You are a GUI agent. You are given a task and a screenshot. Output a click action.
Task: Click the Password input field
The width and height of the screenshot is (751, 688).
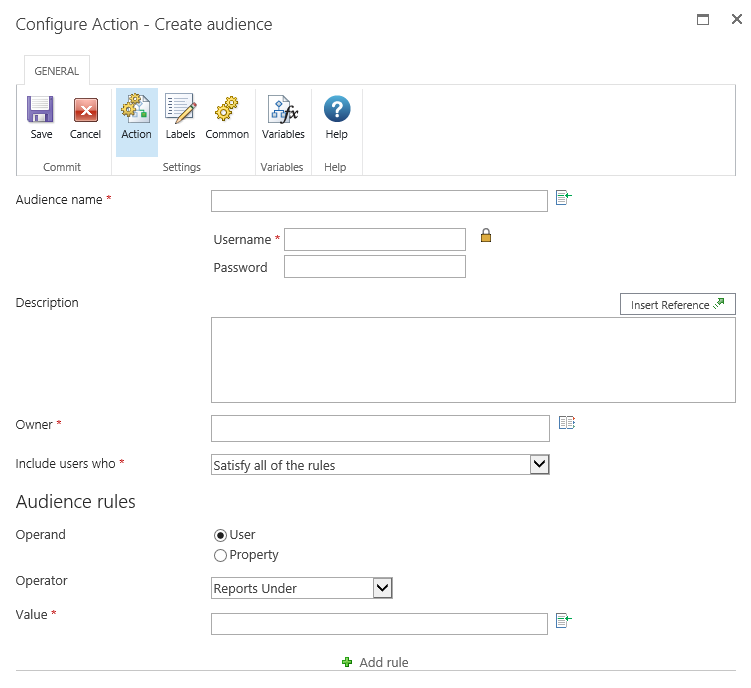(374, 267)
